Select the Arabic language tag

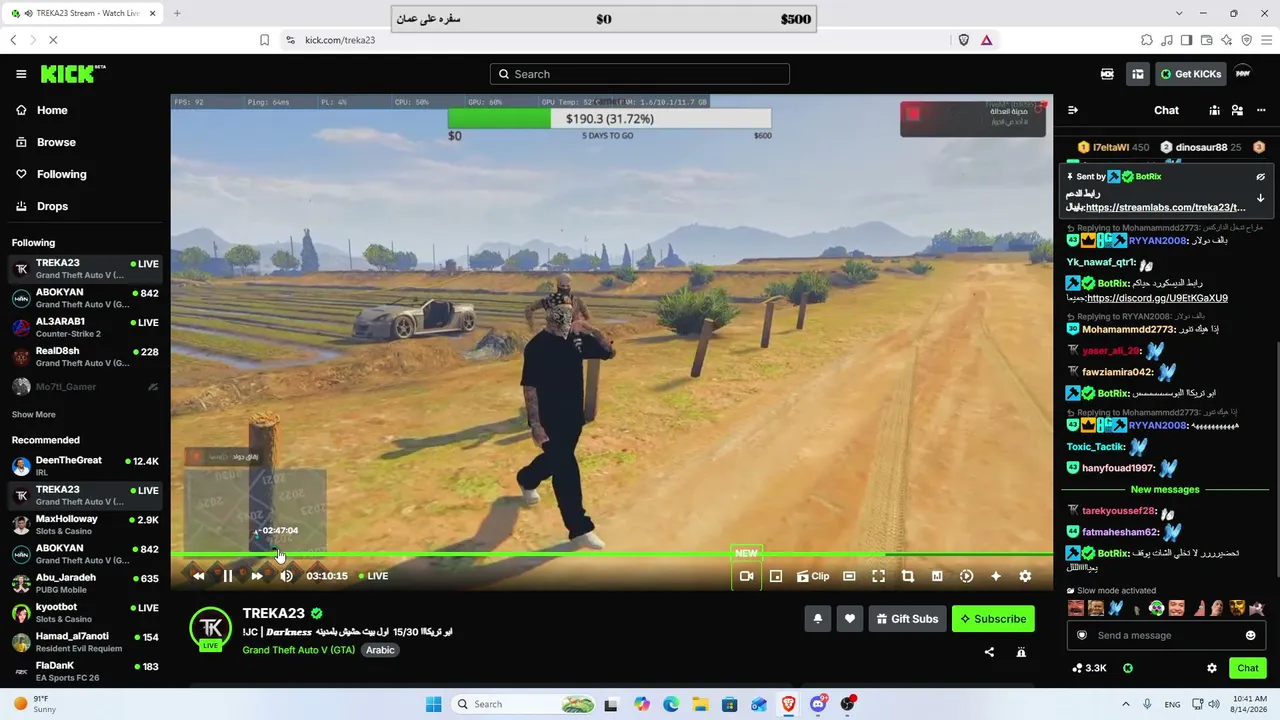tap(380, 650)
